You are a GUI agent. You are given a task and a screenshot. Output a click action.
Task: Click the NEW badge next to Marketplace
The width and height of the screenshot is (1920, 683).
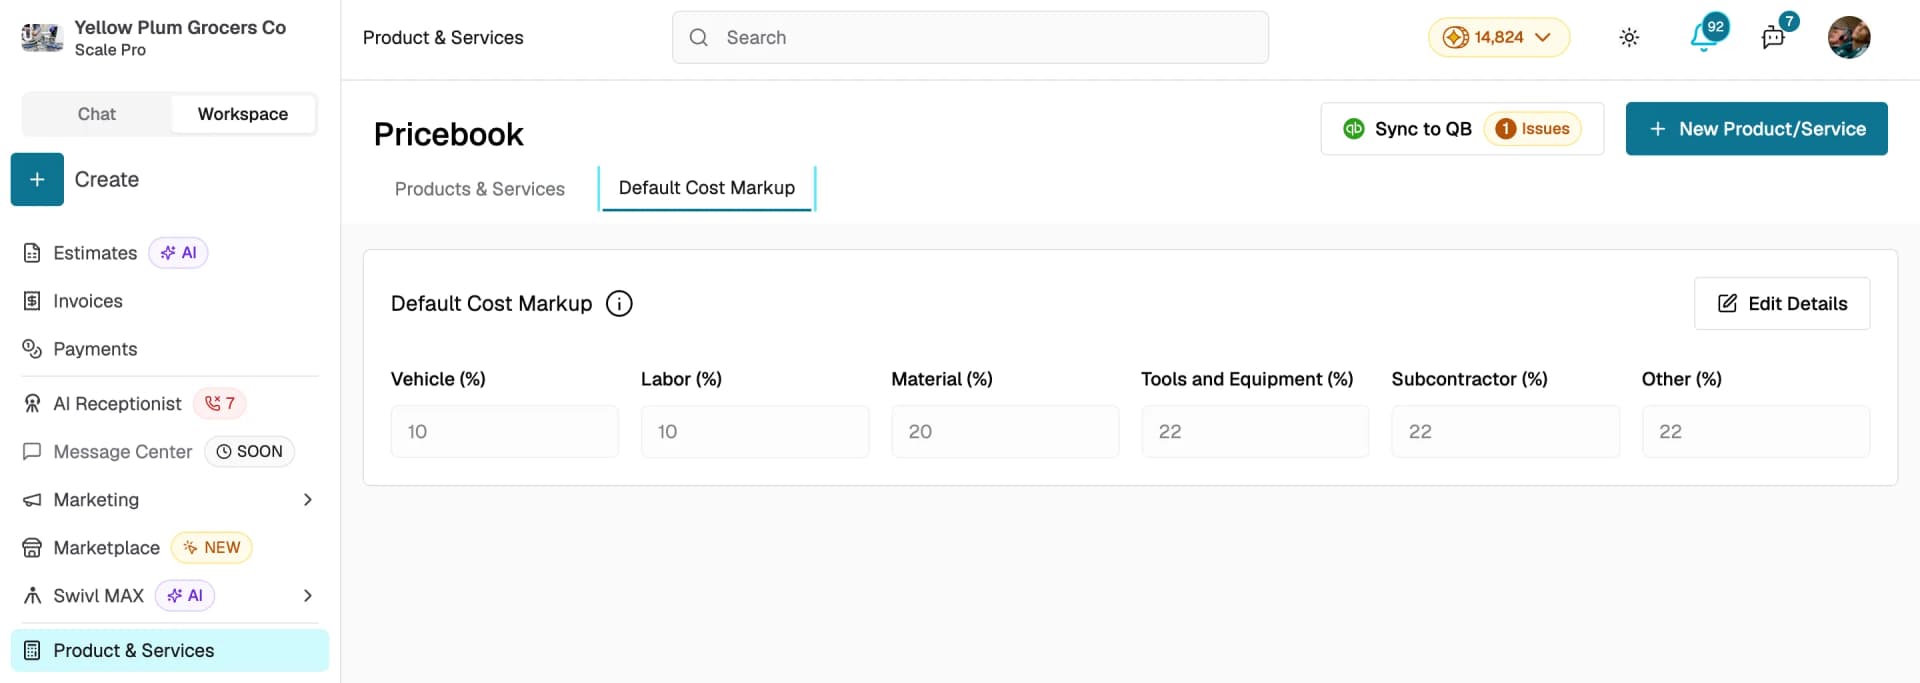click(212, 548)
